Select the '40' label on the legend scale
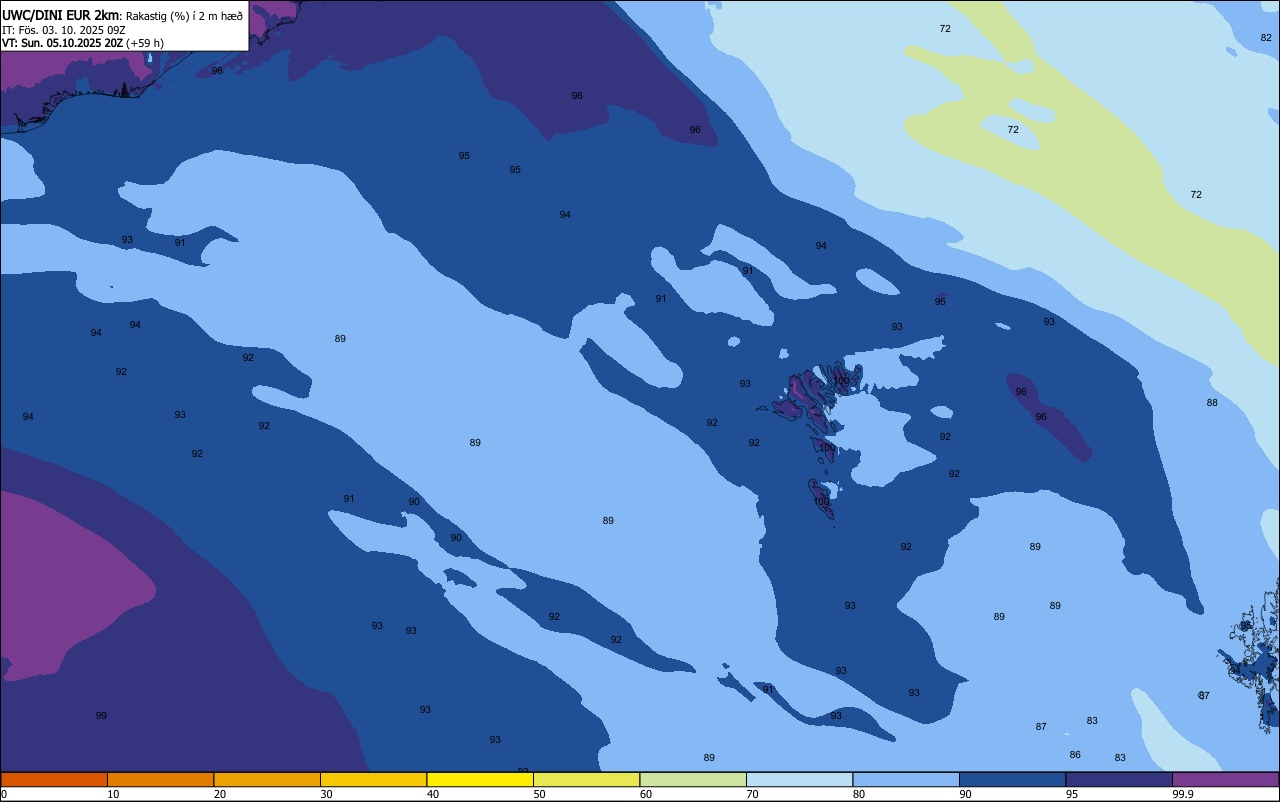Screen dimensions: 1280x802 (x=433, y=794)
